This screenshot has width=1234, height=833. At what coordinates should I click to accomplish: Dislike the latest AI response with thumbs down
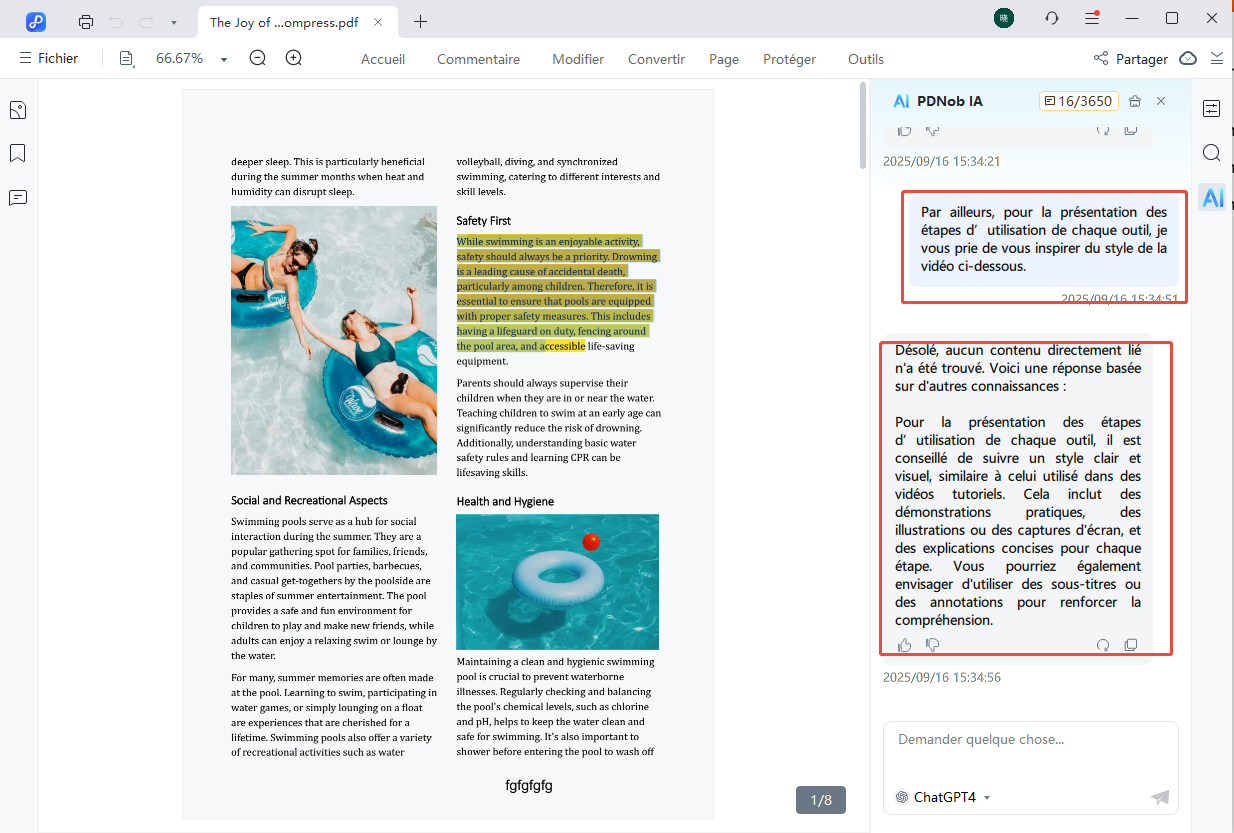(x=932, y=645)
